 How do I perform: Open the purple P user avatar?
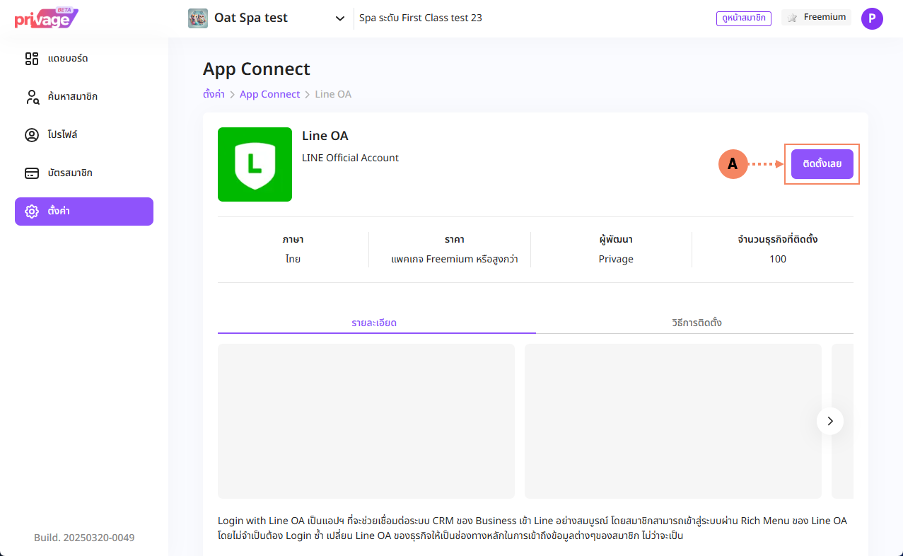872,18
